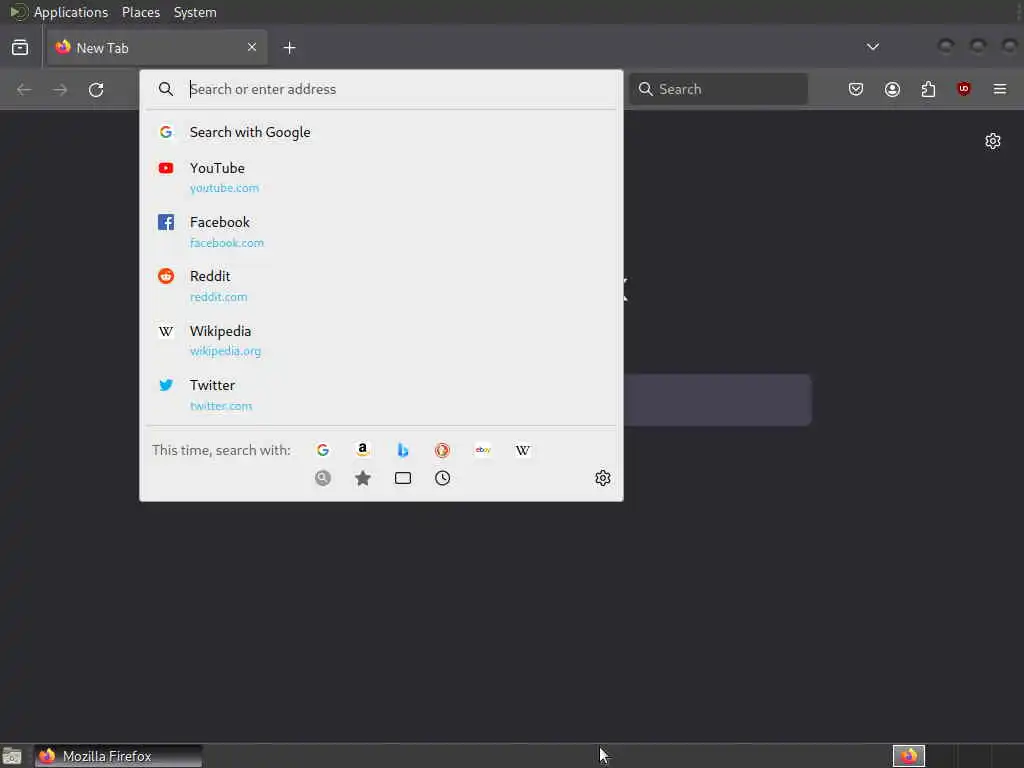Screen dimensions: 1024x768
Task: Choose the Wikipedia suggestion
Action: pos(381,340)
